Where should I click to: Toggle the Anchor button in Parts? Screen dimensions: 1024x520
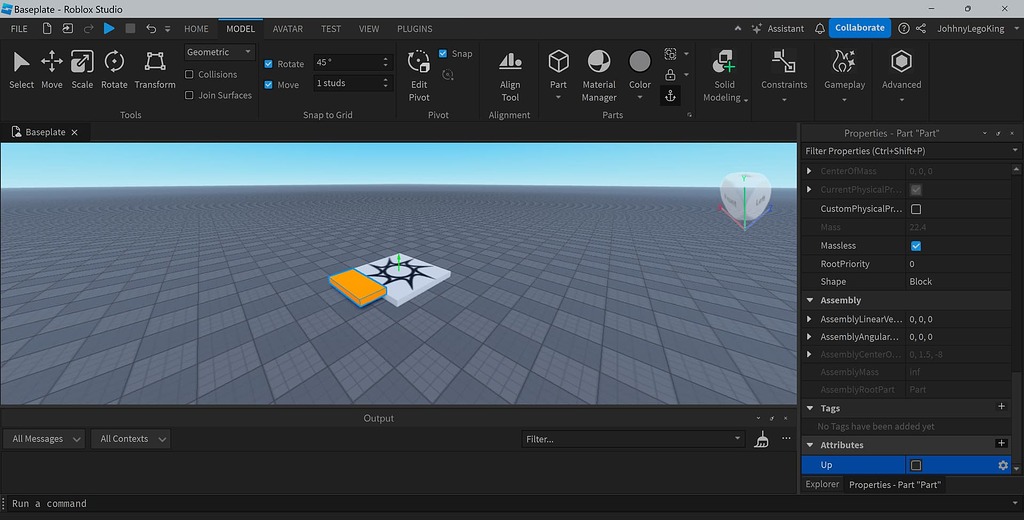click(670, 95)
